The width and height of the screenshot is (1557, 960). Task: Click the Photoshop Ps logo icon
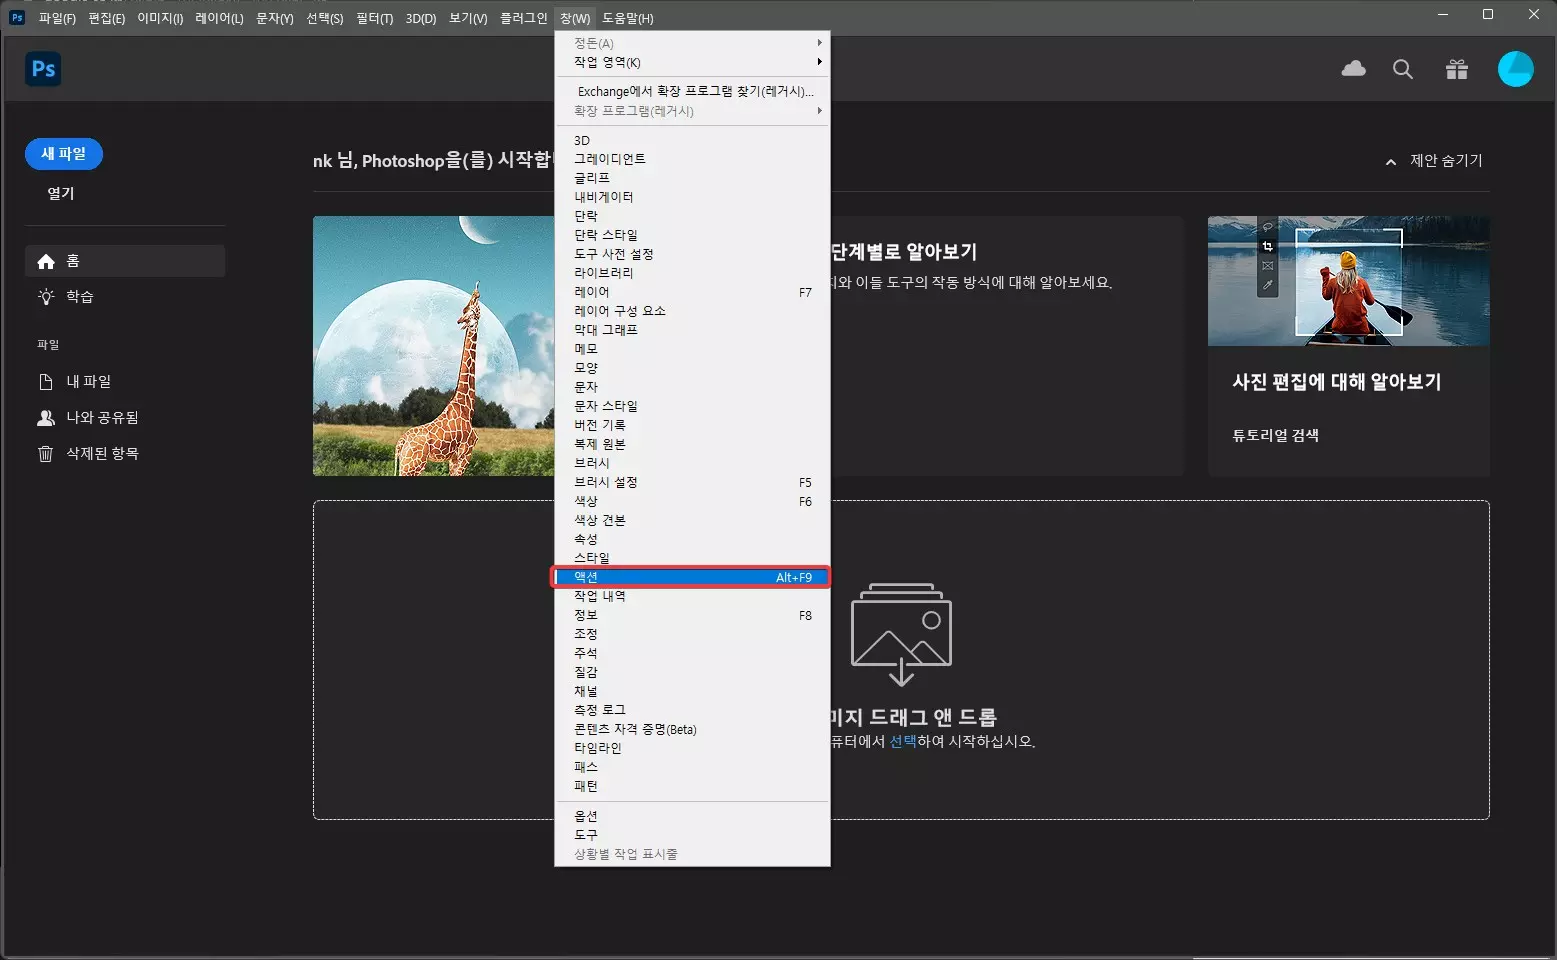click(x=42, y=68)
